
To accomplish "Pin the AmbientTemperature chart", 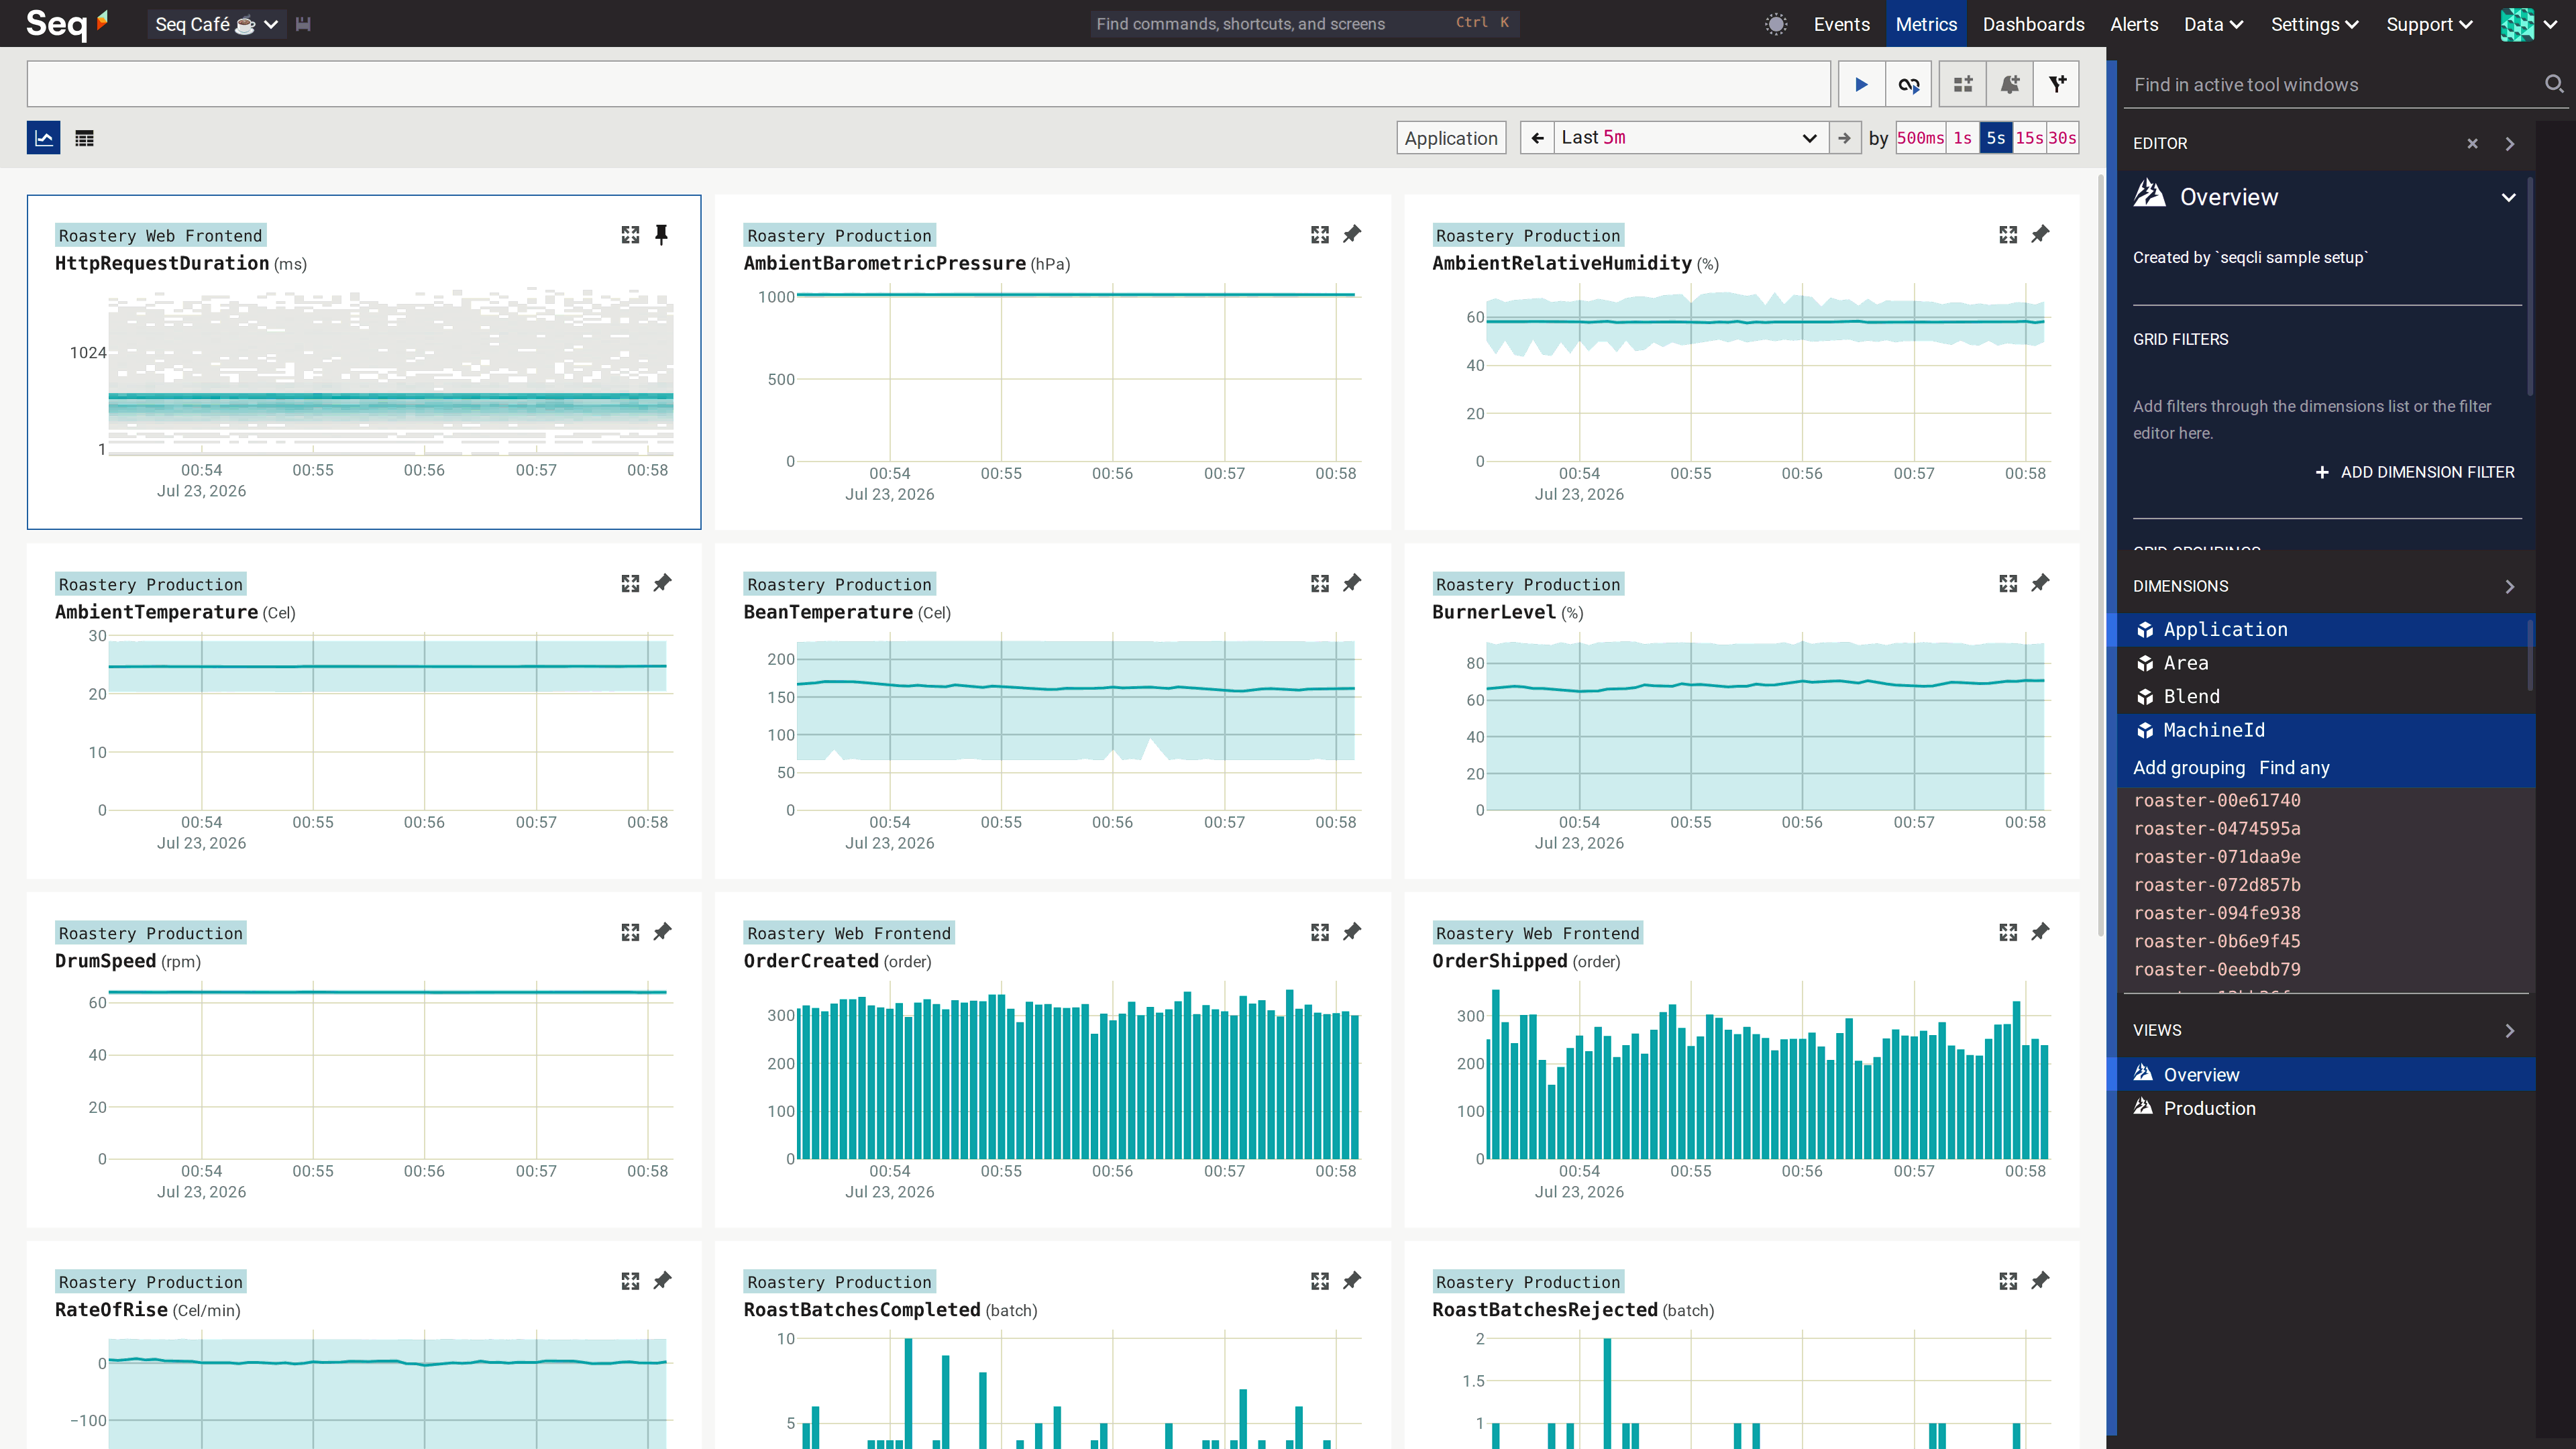I will coord(662,583).
